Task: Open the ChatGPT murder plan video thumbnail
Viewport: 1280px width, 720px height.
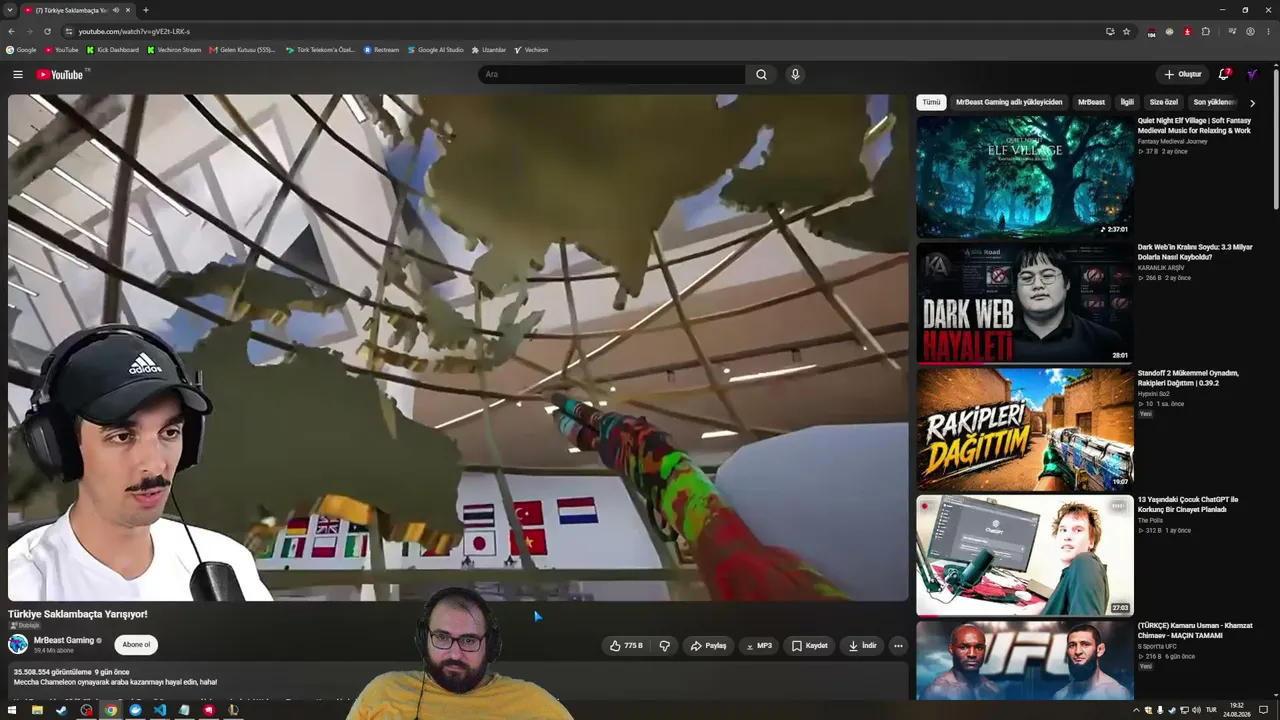Action: pos(1025,555)
